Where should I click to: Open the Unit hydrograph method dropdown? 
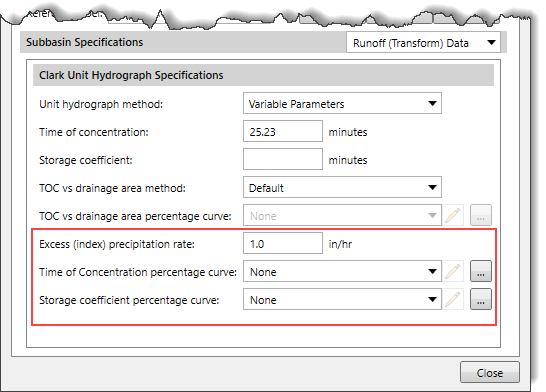click(342, 103)
